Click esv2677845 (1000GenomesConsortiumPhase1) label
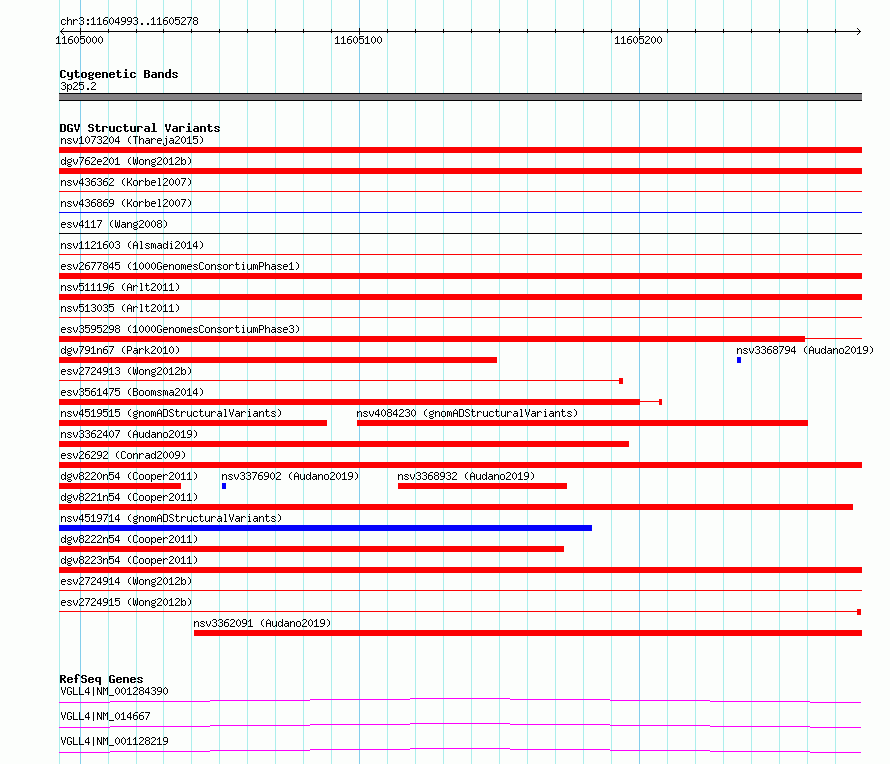This screenshot has height=764, width=890. [180, 266]
